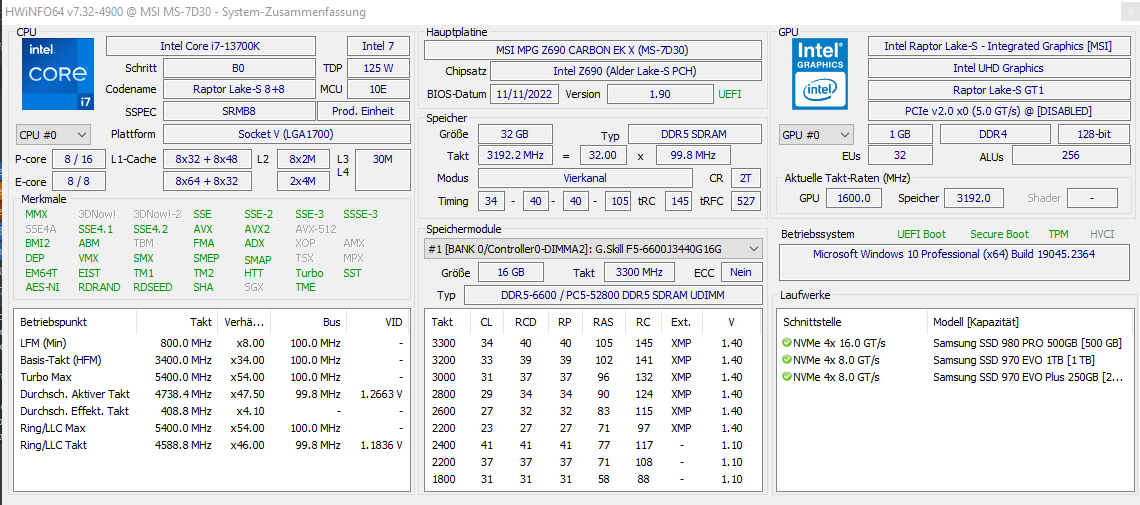The image size is (1140, 505).
Task: Click the DDR5-6600 / PC5-52800 module type field
Action: click(613, 296)
